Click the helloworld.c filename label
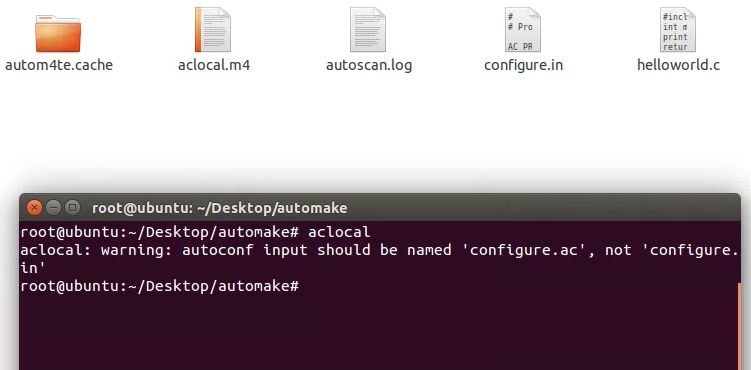751x370 pixels. [678, 65]
